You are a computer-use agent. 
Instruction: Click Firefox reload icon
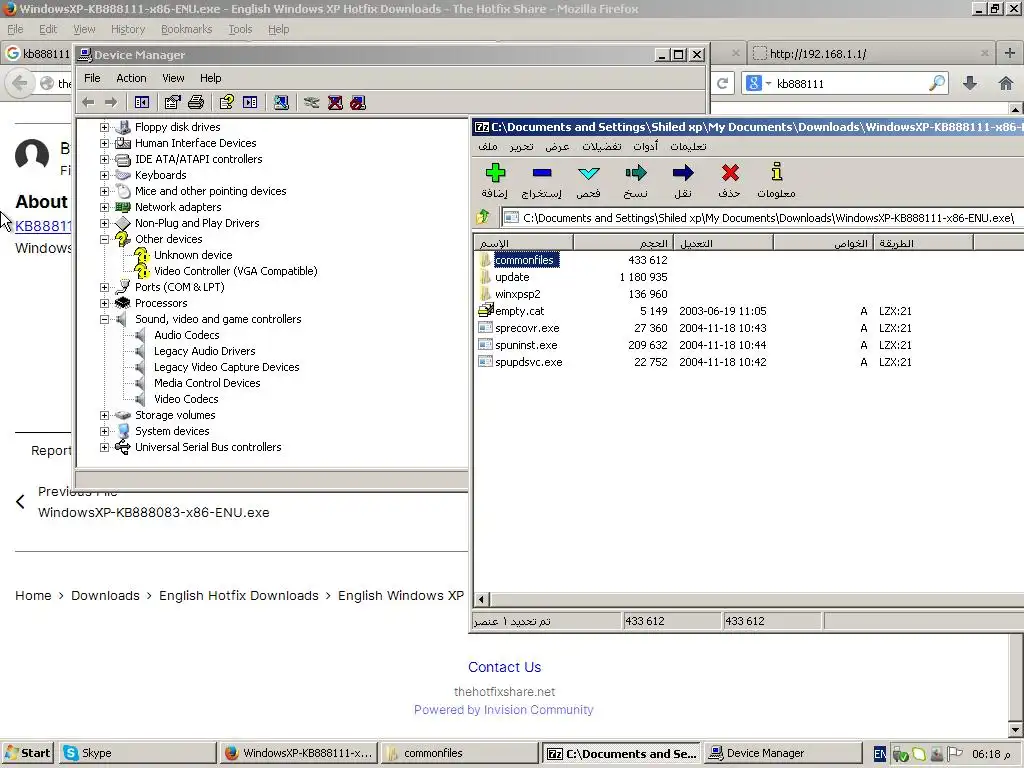(722, 84)
